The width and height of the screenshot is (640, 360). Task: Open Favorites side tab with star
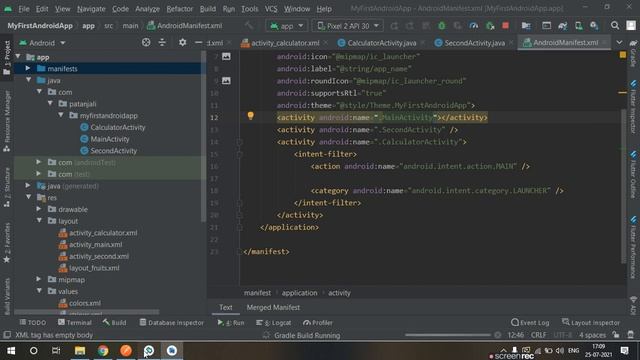pyautogui.click(x=7, y=243)
